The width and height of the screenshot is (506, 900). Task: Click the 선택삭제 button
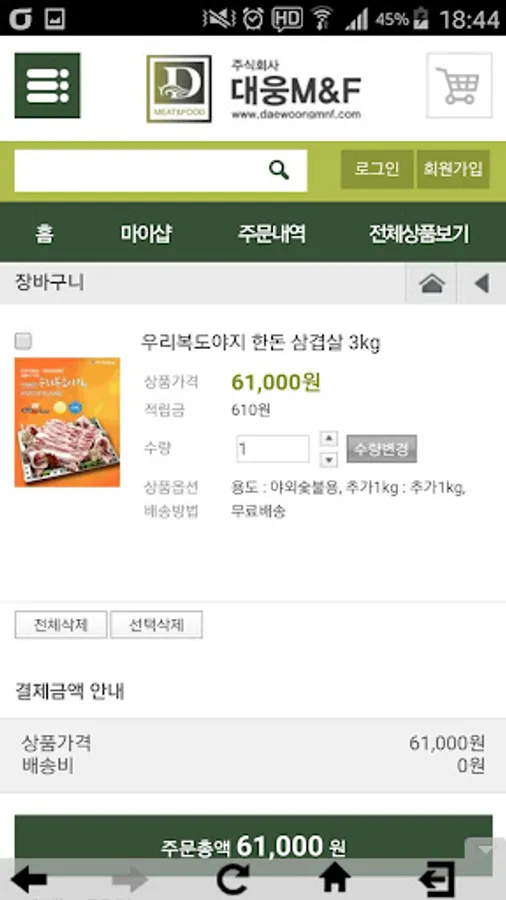point(156,624)
